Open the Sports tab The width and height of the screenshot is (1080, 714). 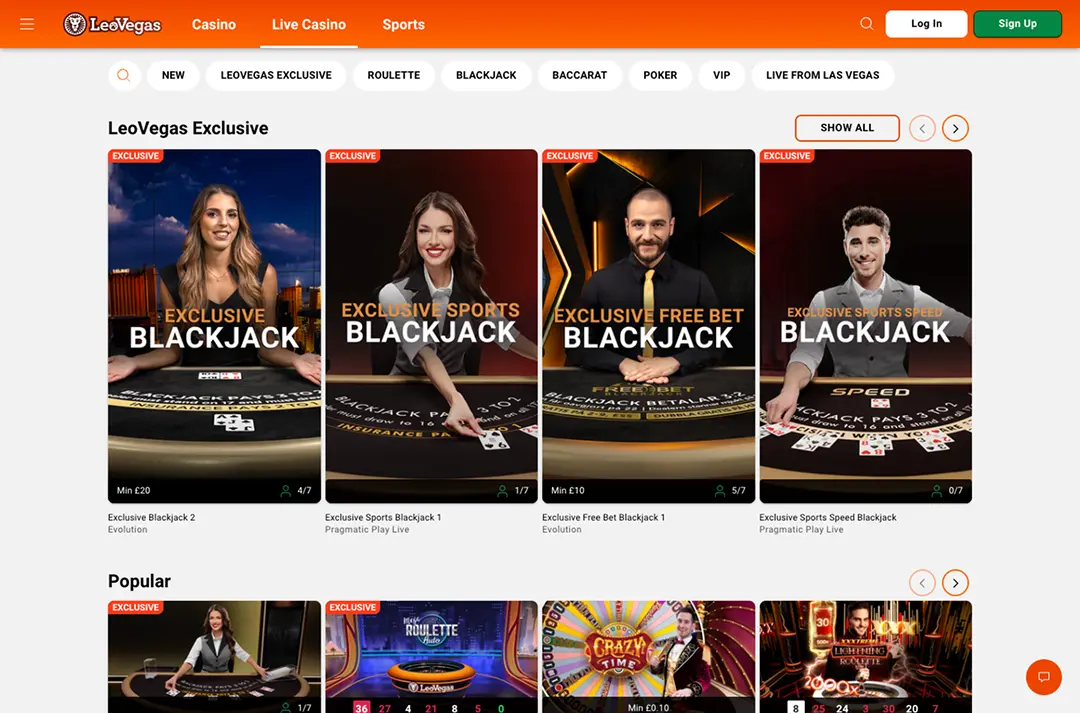(403, 24)
